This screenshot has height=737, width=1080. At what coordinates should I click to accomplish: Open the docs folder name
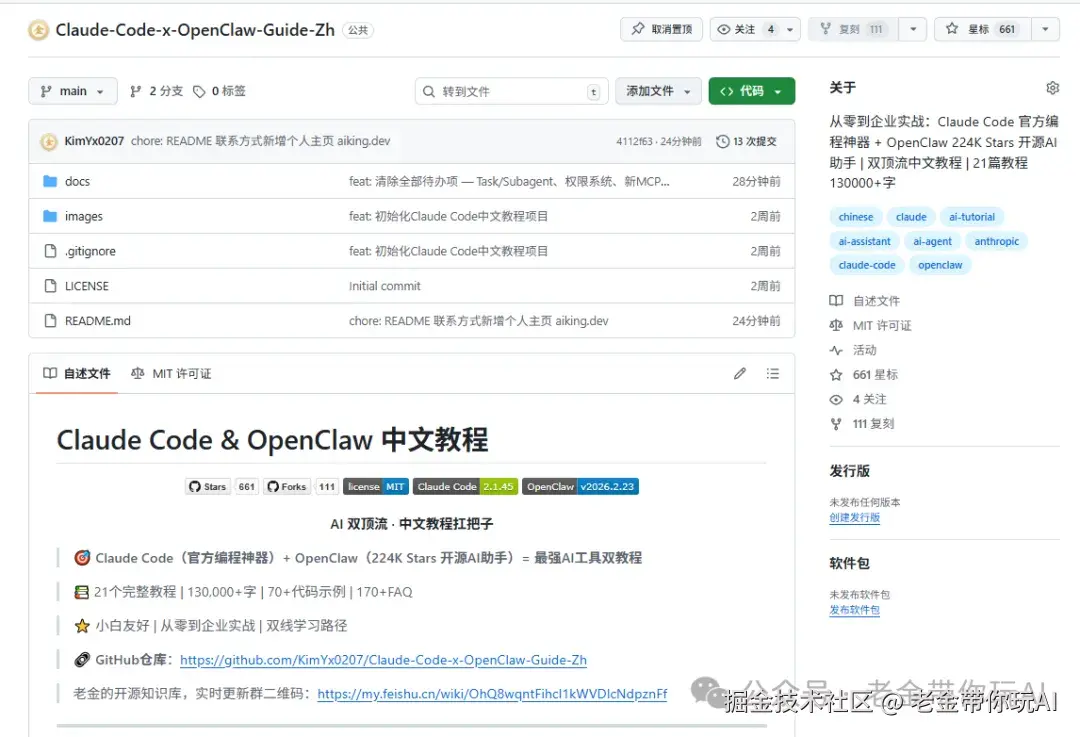77,182
